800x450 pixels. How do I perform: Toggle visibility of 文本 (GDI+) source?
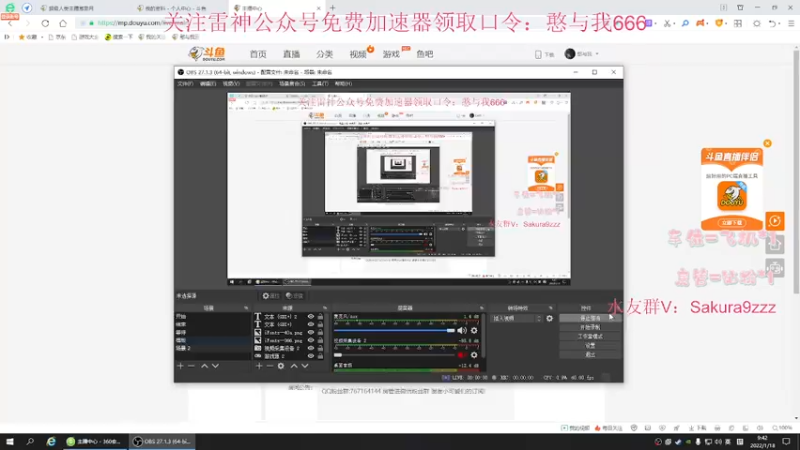coord(311,324)
